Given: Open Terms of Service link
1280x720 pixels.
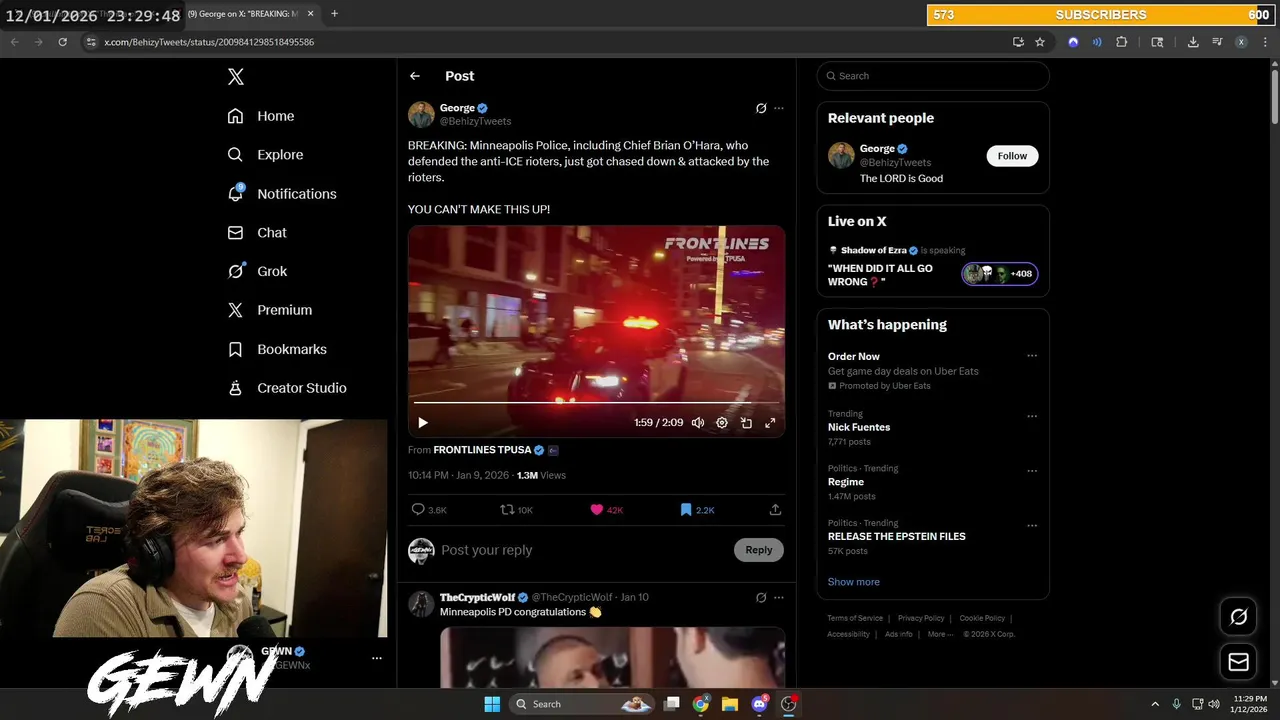Looking at the screenshot, I should pos(855,618).
